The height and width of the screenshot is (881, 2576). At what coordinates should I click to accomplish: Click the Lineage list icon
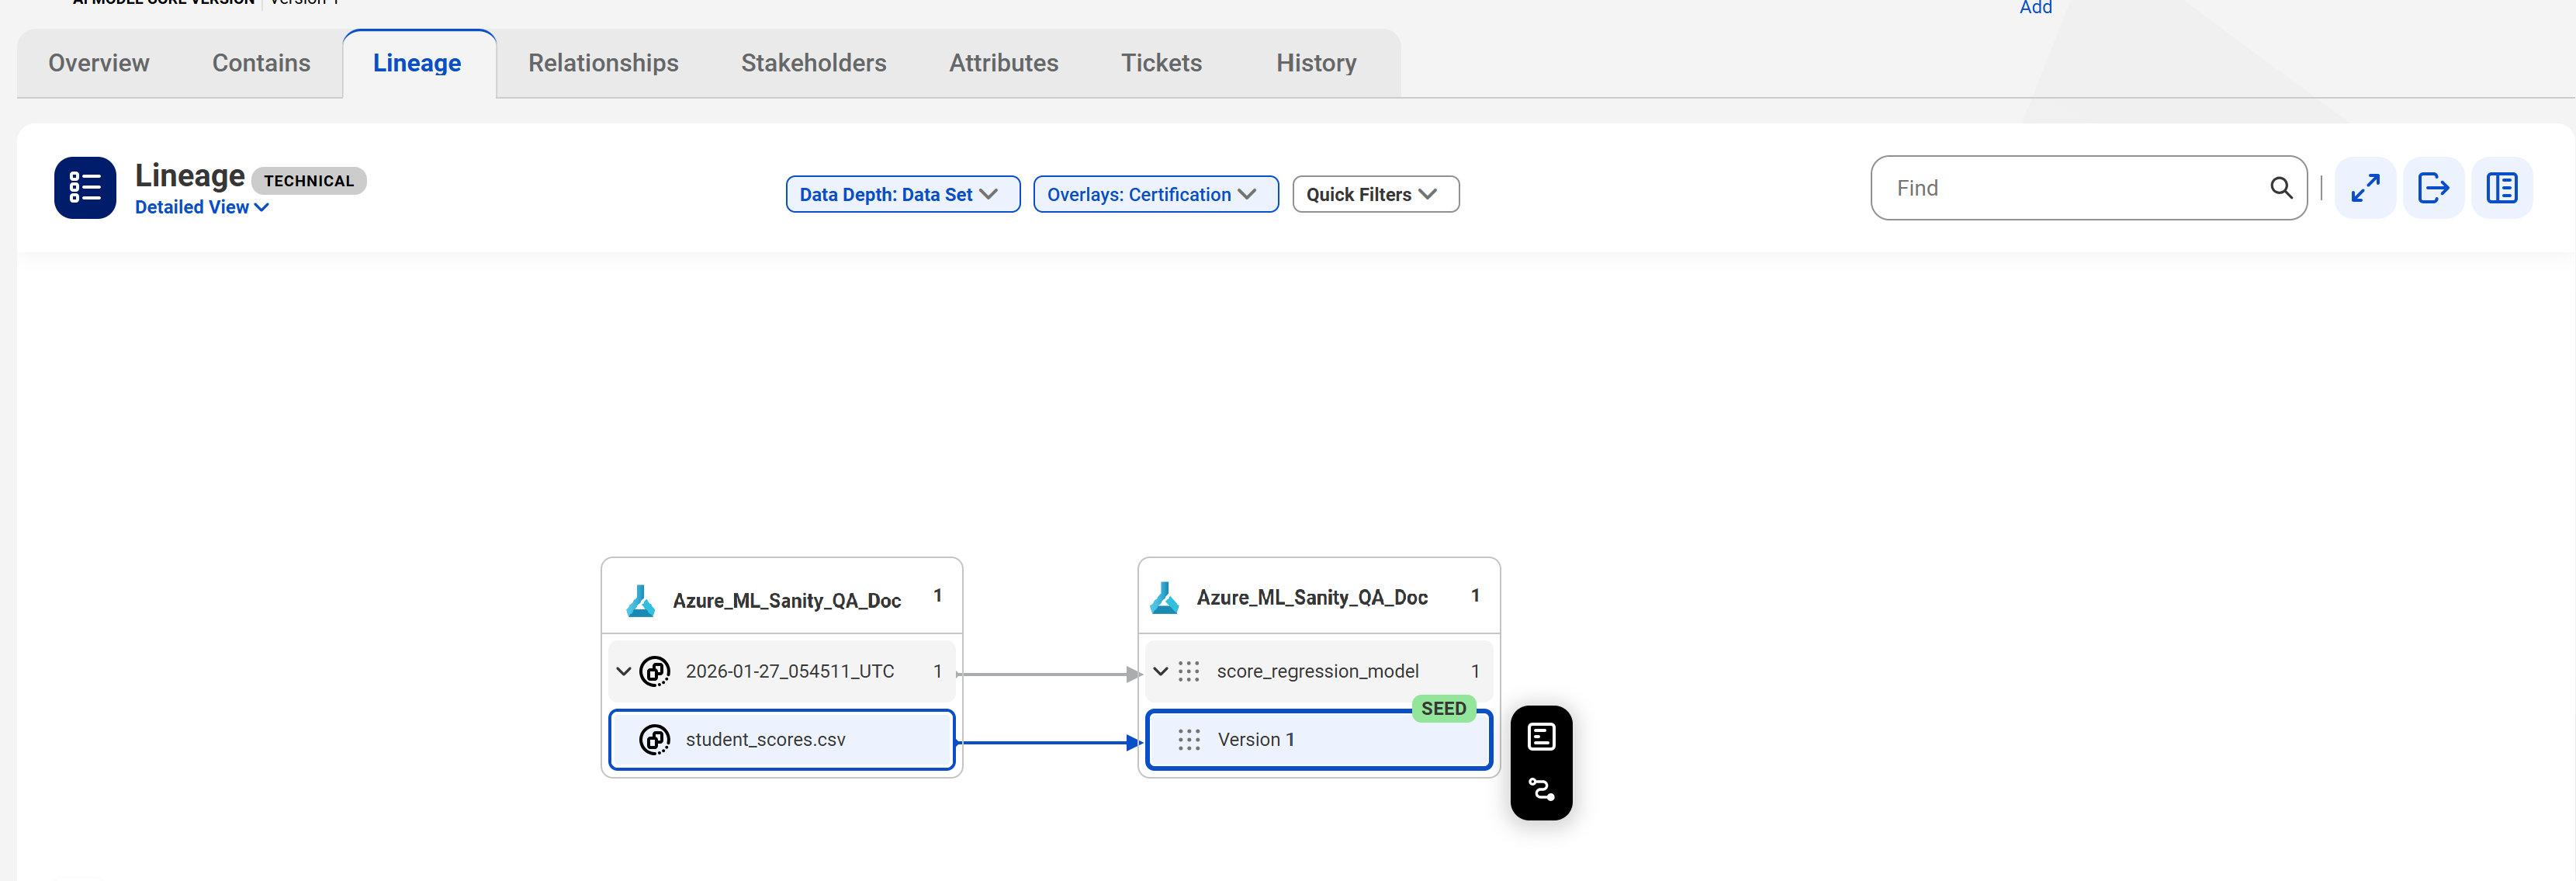(x=85, y=187)
